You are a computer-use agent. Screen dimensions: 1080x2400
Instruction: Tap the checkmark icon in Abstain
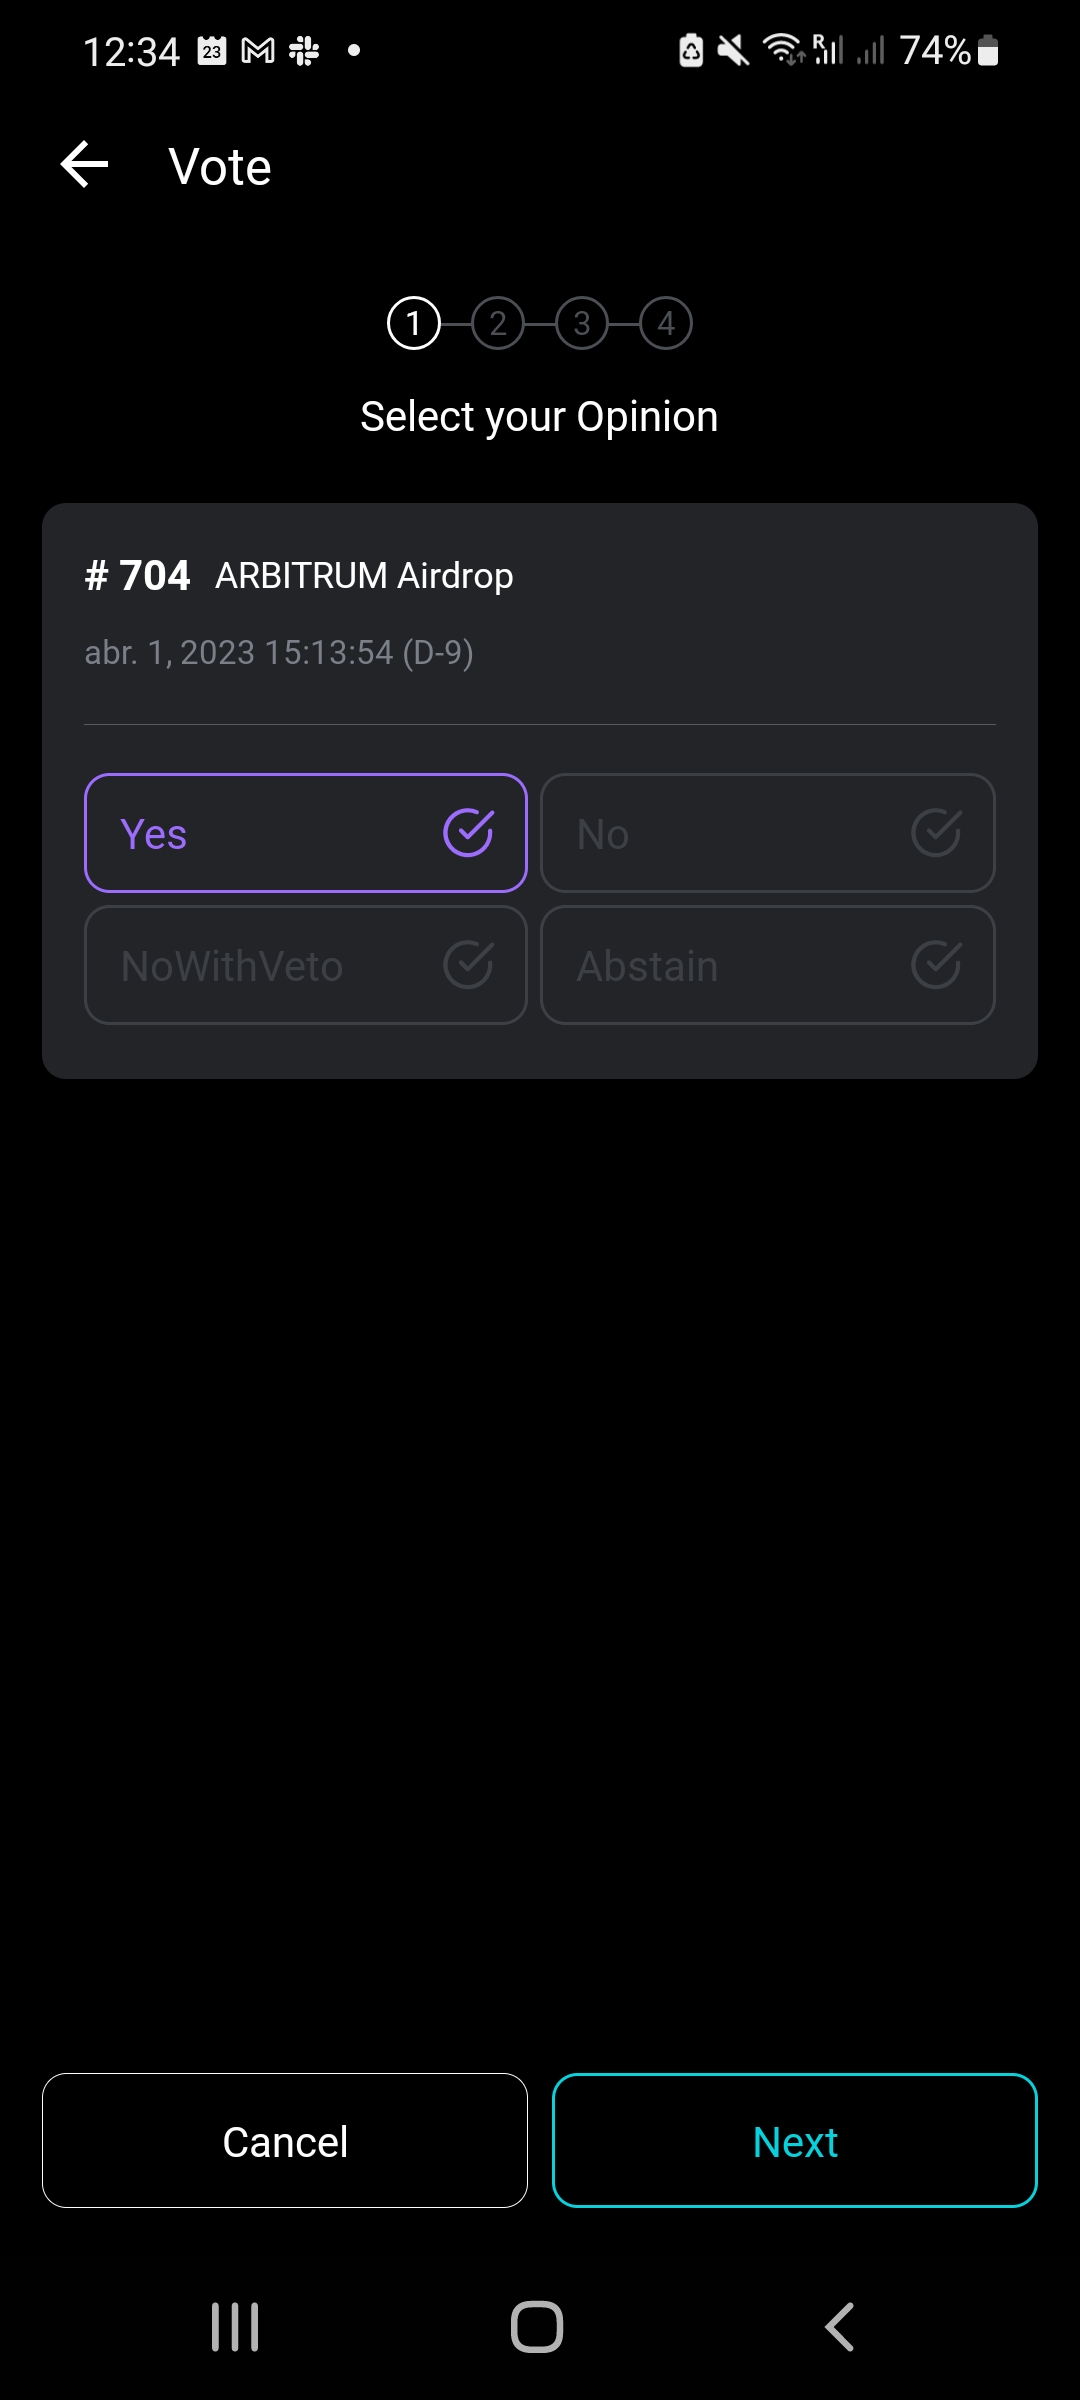(936, 965)
